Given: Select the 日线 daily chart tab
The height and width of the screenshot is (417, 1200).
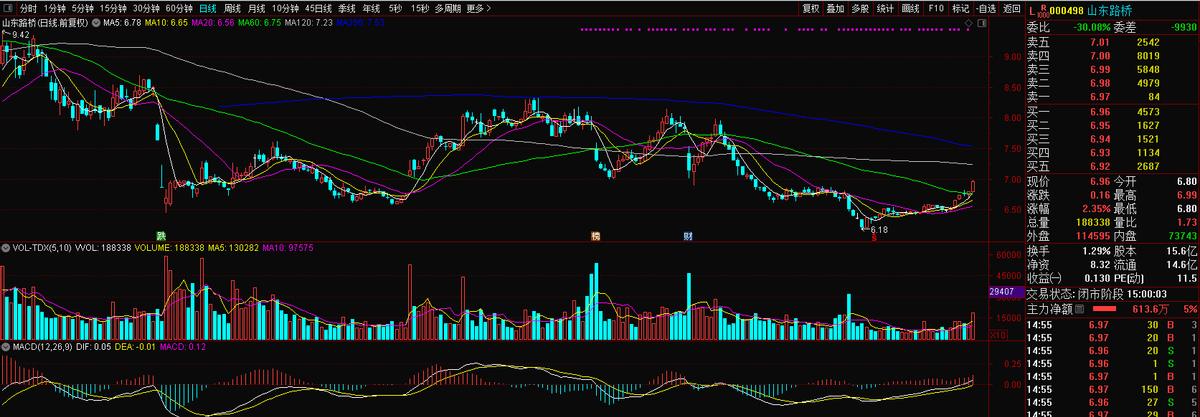Looking at the screenshot, I should point(208,8).
